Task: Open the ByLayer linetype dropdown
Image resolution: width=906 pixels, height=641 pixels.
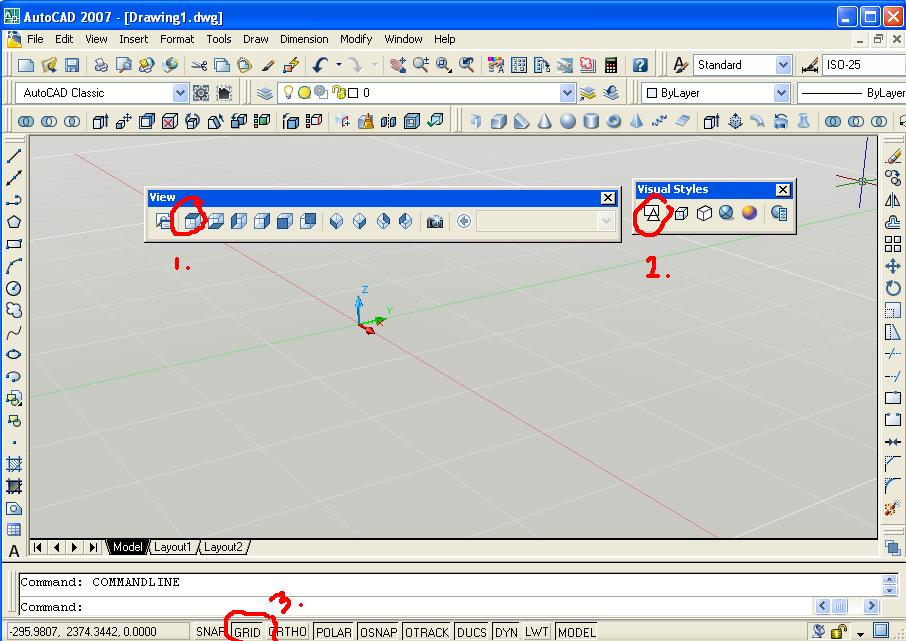Action: click(851, 92)
